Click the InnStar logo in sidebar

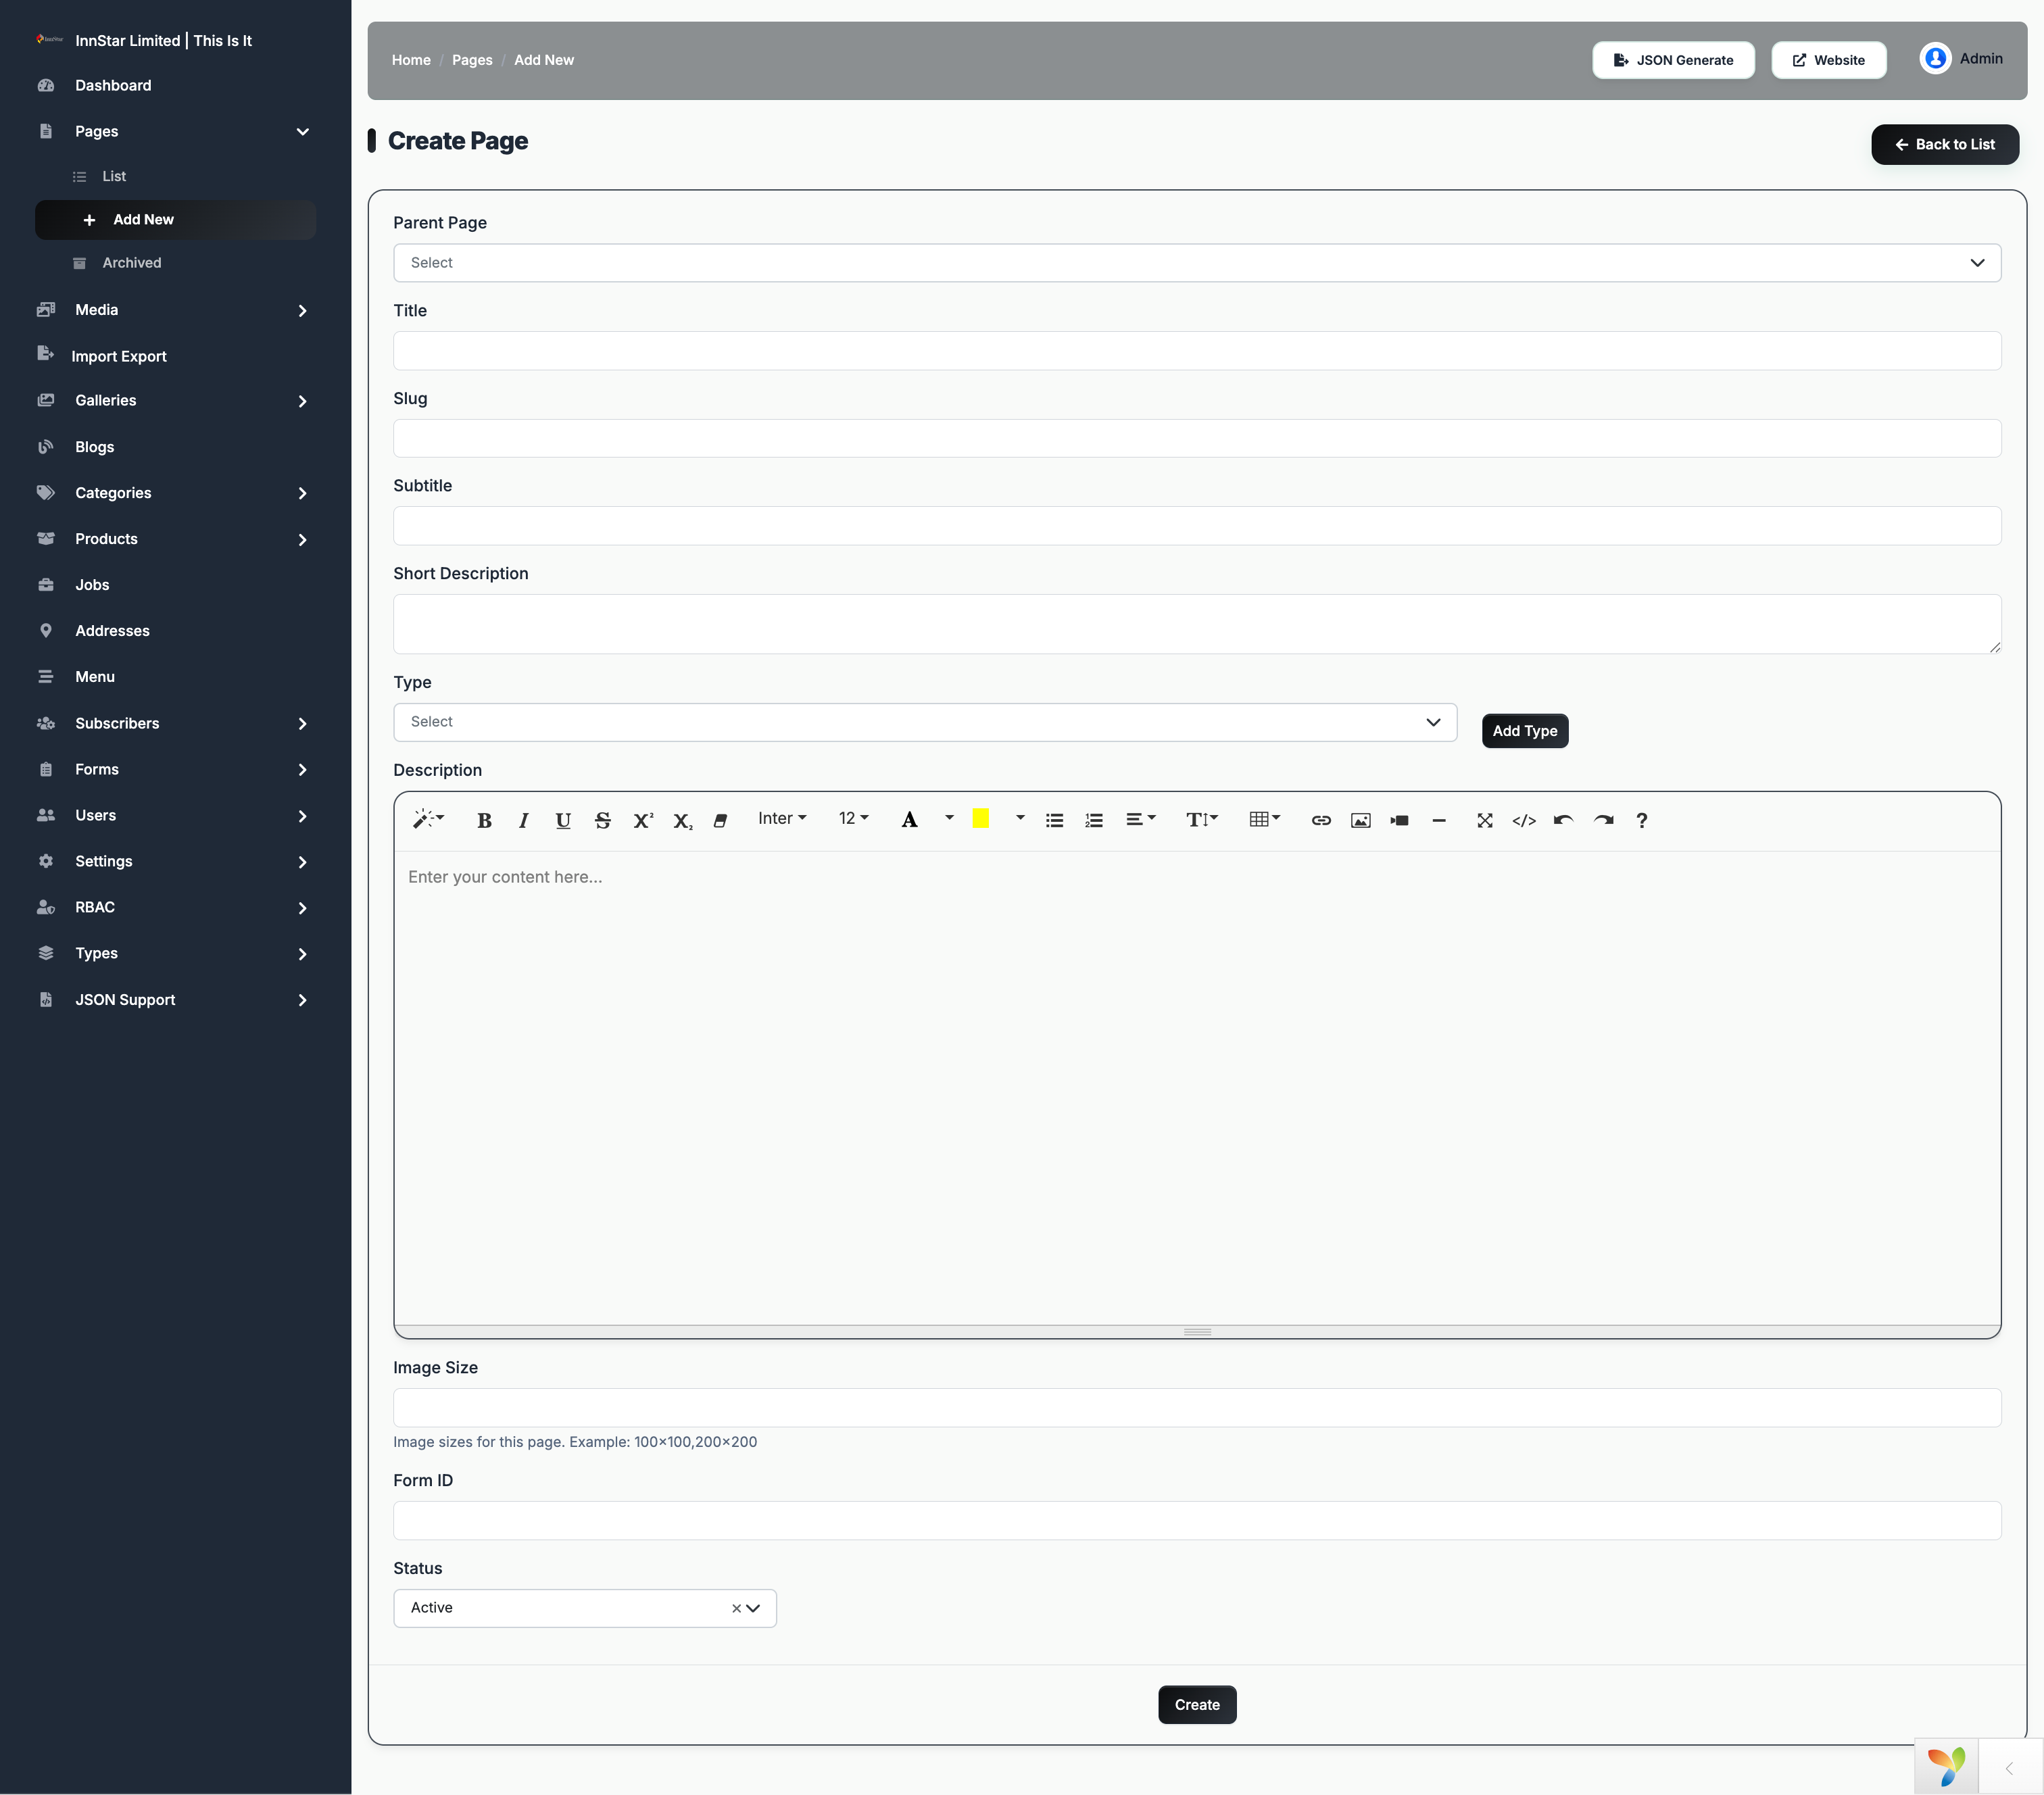(49, 40)
